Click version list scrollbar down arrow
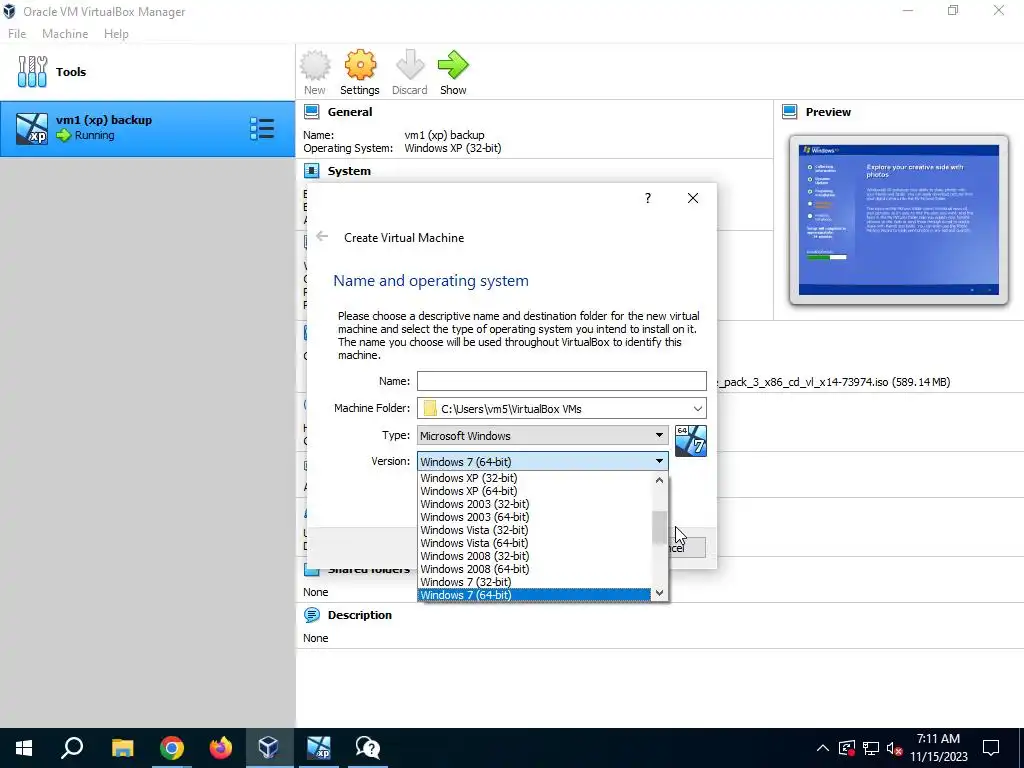This screenshot has height=768, width=1024. [660, 593]
